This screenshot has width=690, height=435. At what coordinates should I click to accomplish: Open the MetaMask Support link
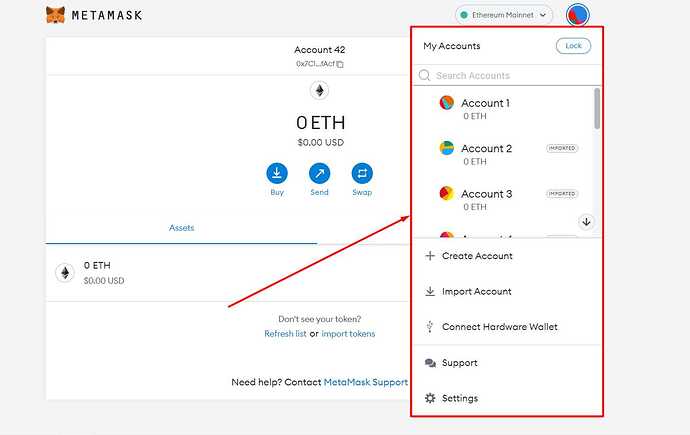click(366, 382)
